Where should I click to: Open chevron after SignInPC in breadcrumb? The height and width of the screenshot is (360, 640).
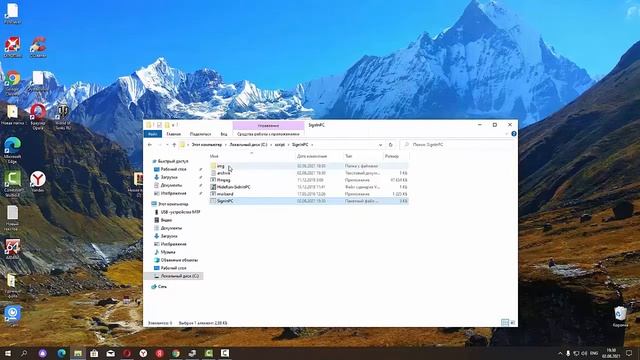tap(312, 145)
